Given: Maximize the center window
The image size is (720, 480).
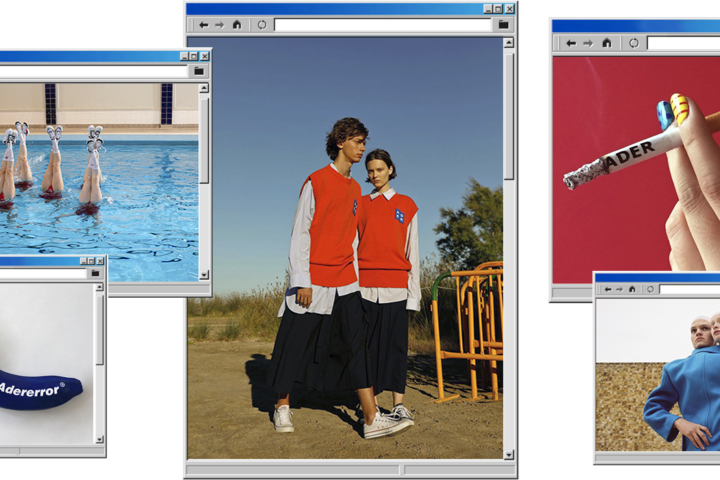Looking at the screenshot, I should (x=498, y=9).
